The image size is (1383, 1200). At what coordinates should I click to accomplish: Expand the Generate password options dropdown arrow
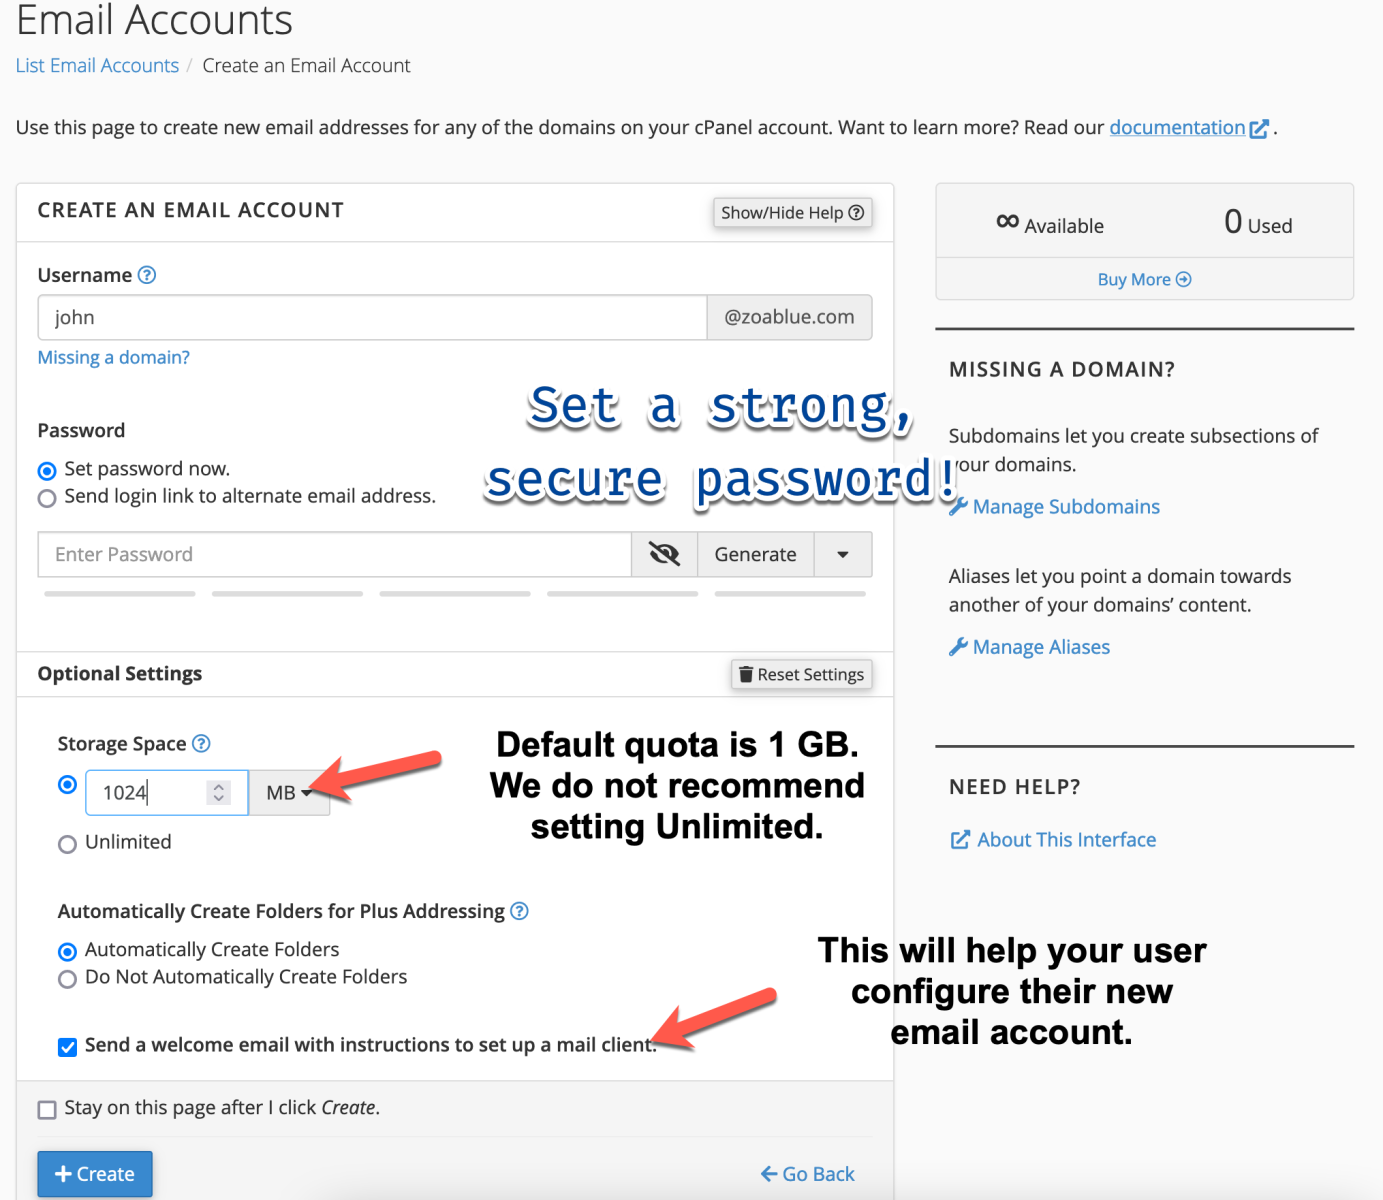pyautogui.click(x=843, y=555)
